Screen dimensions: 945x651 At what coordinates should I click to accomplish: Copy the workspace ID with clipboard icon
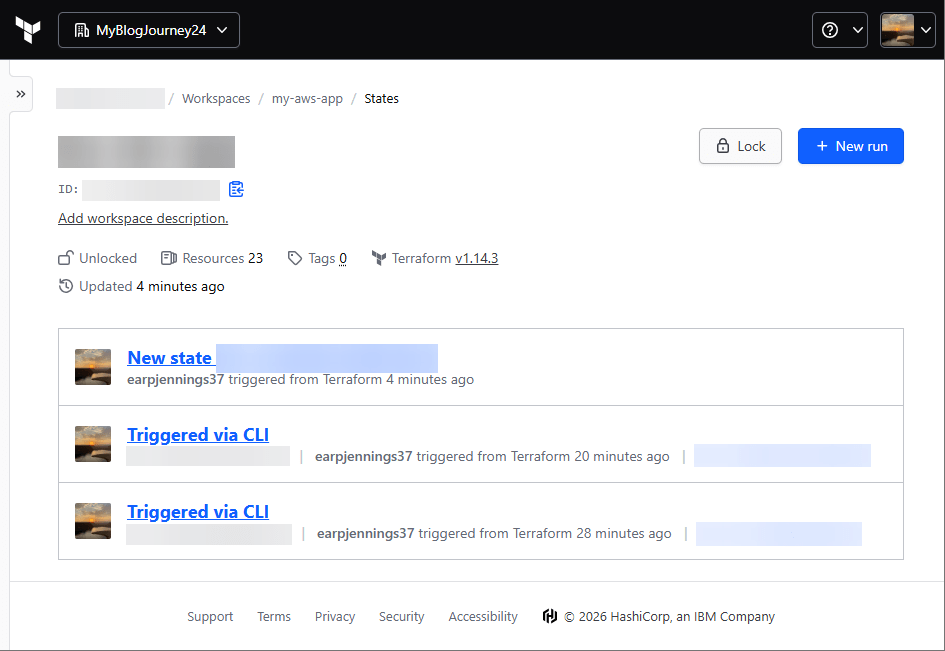coord(236,189)
